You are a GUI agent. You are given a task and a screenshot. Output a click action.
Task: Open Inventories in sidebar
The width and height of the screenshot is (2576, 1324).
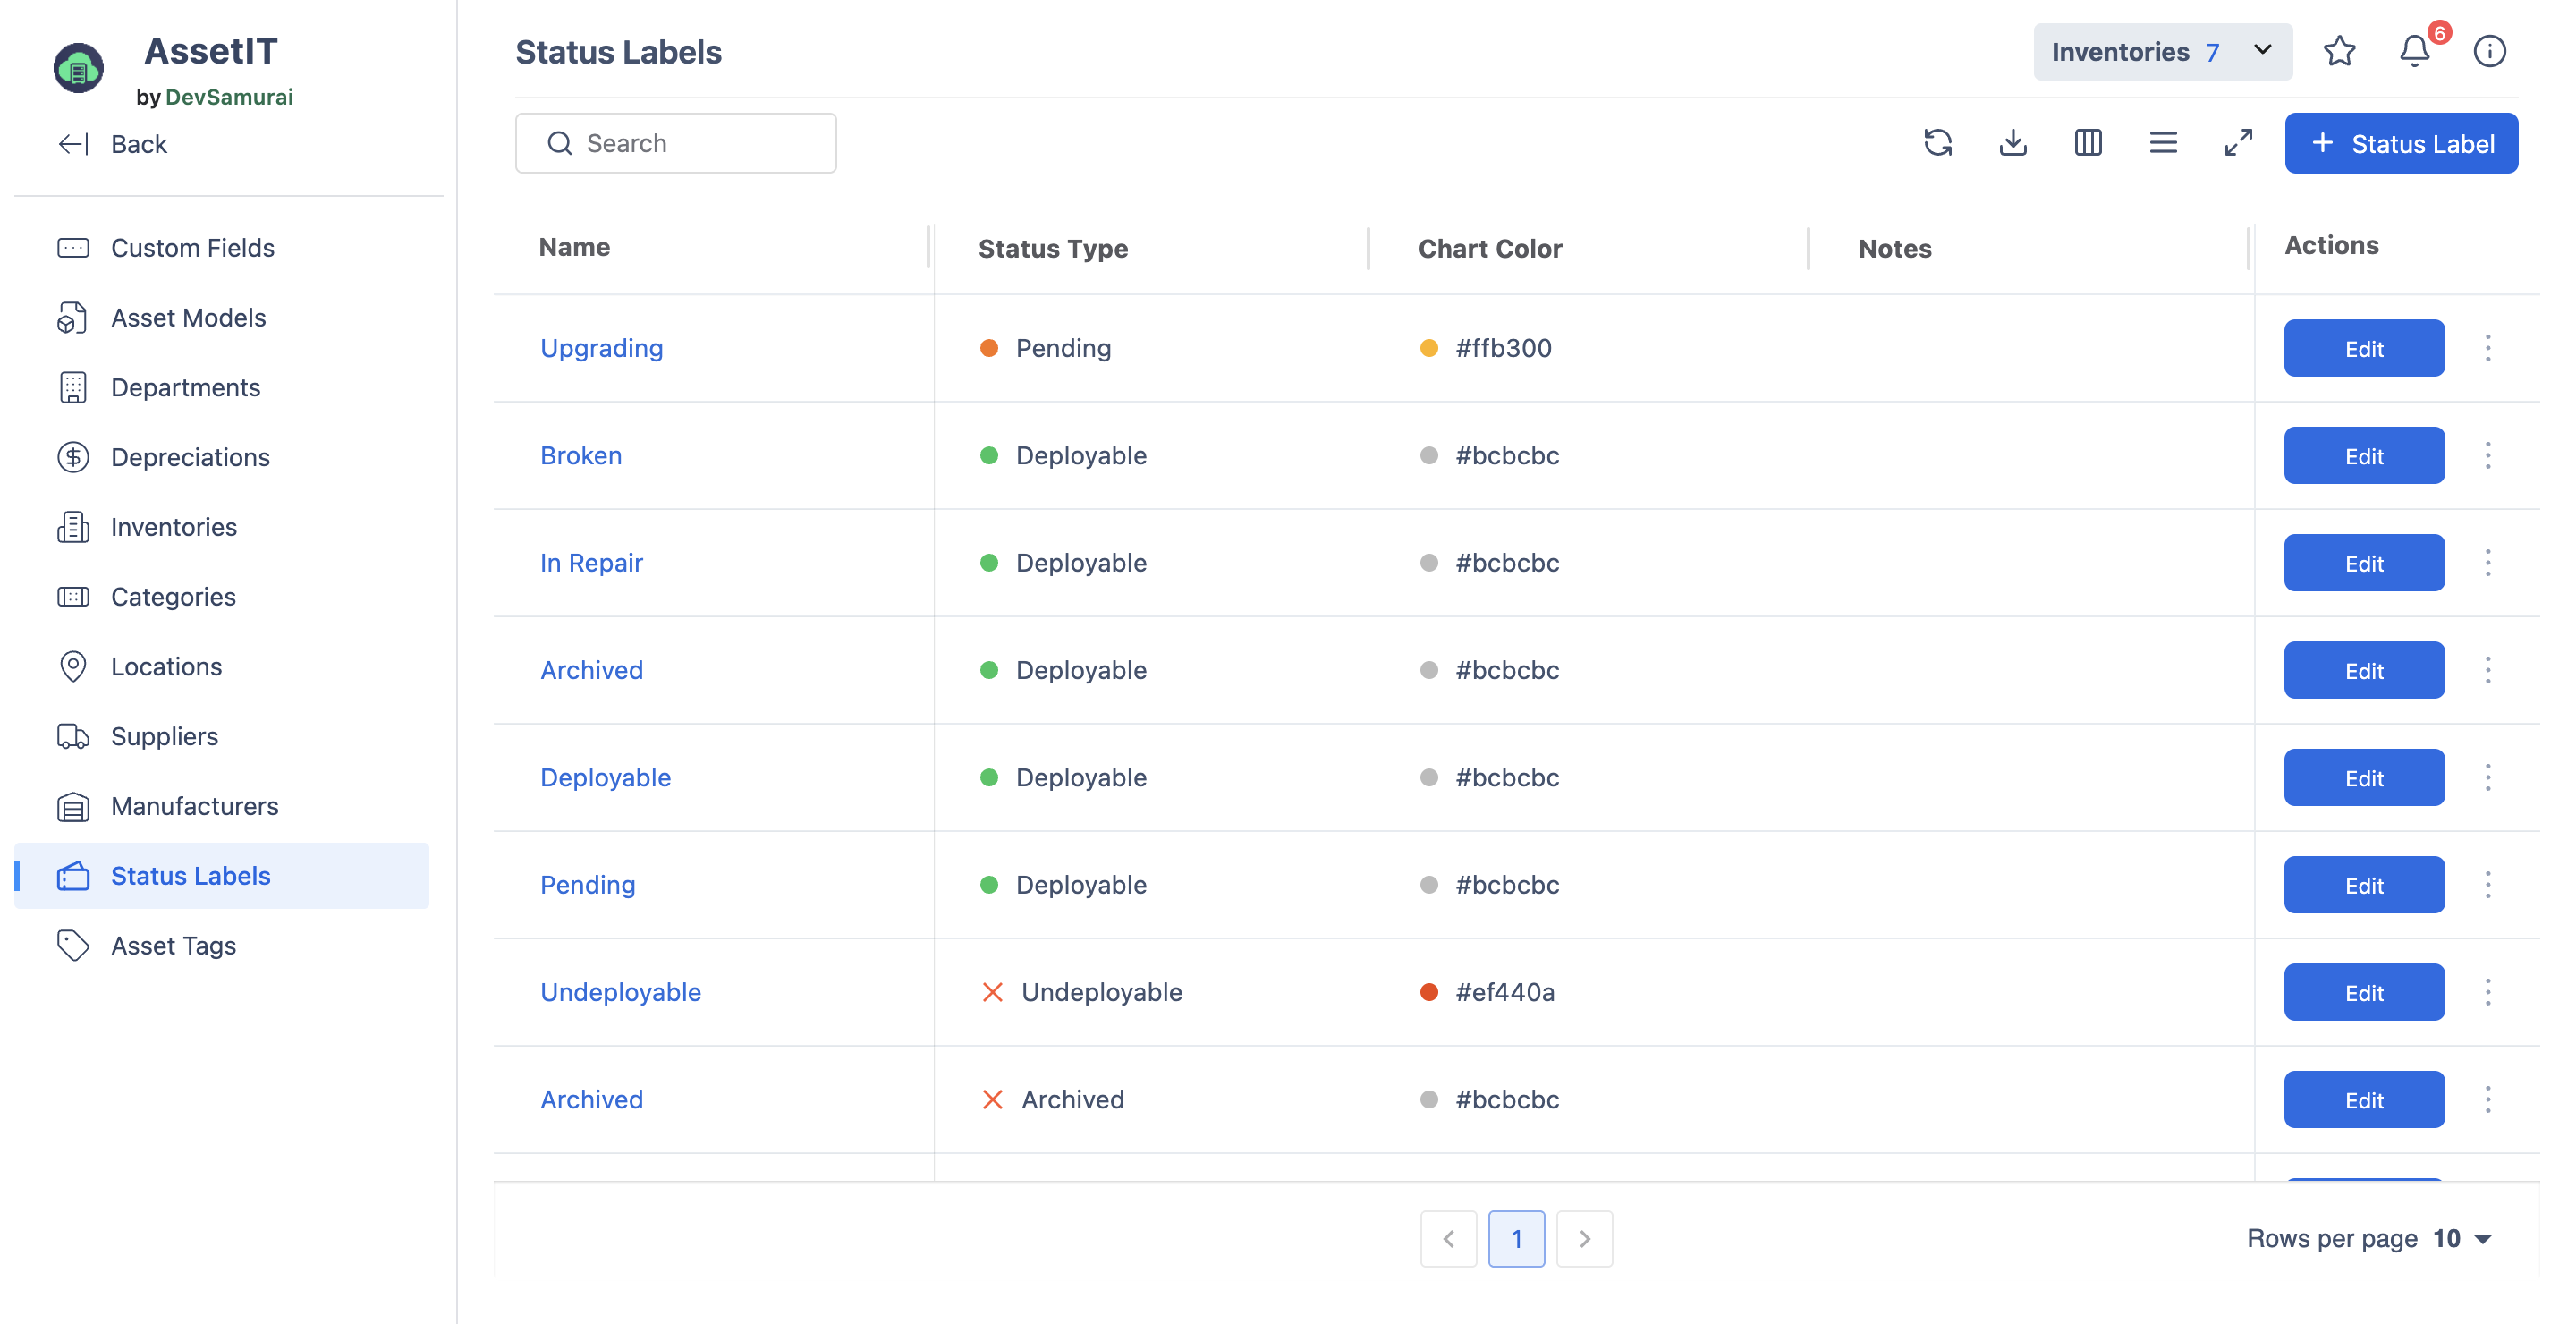[173, 527]
